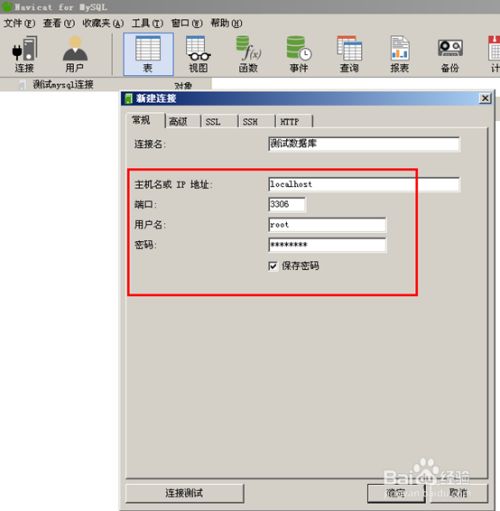Toggle the 保存密码 save password checkbox
The image size is (500, 511).
click(273, 266)
